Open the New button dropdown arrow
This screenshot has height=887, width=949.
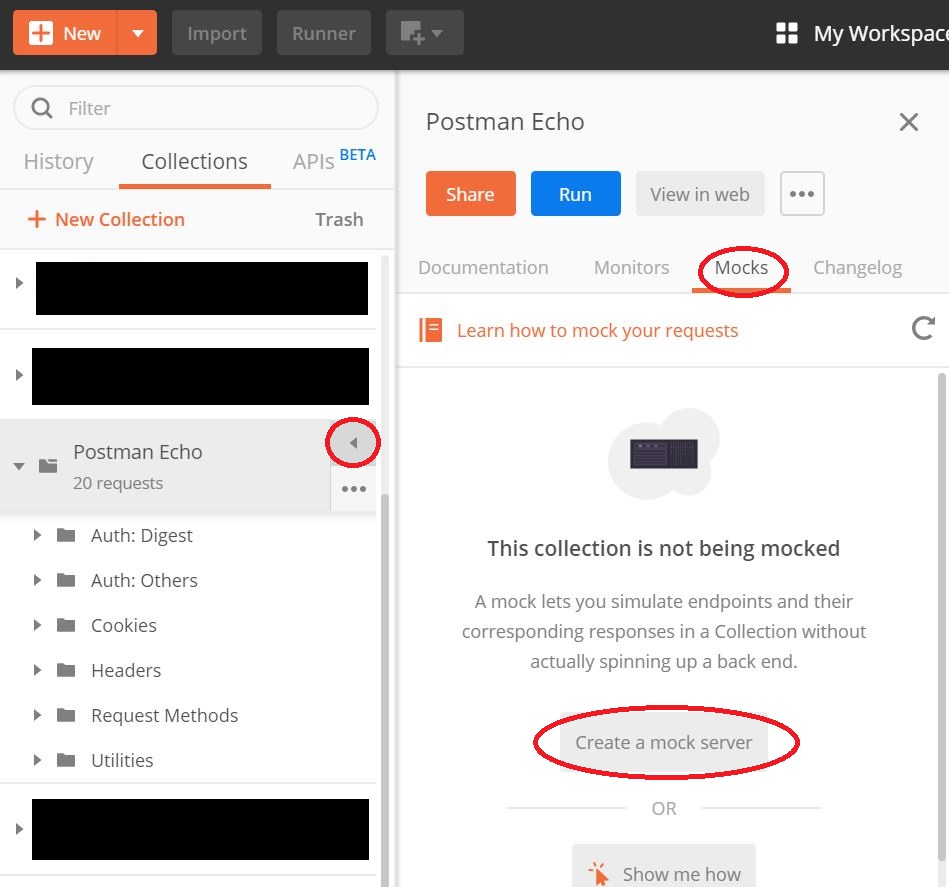[137, 33]
